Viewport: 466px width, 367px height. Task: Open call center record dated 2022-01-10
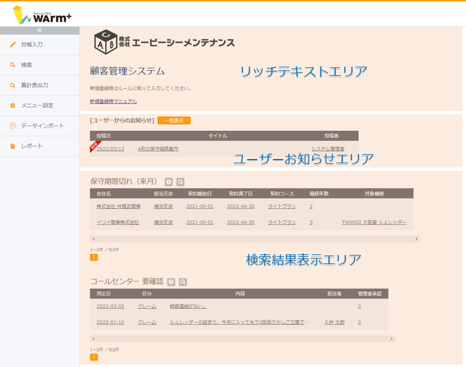110,322
